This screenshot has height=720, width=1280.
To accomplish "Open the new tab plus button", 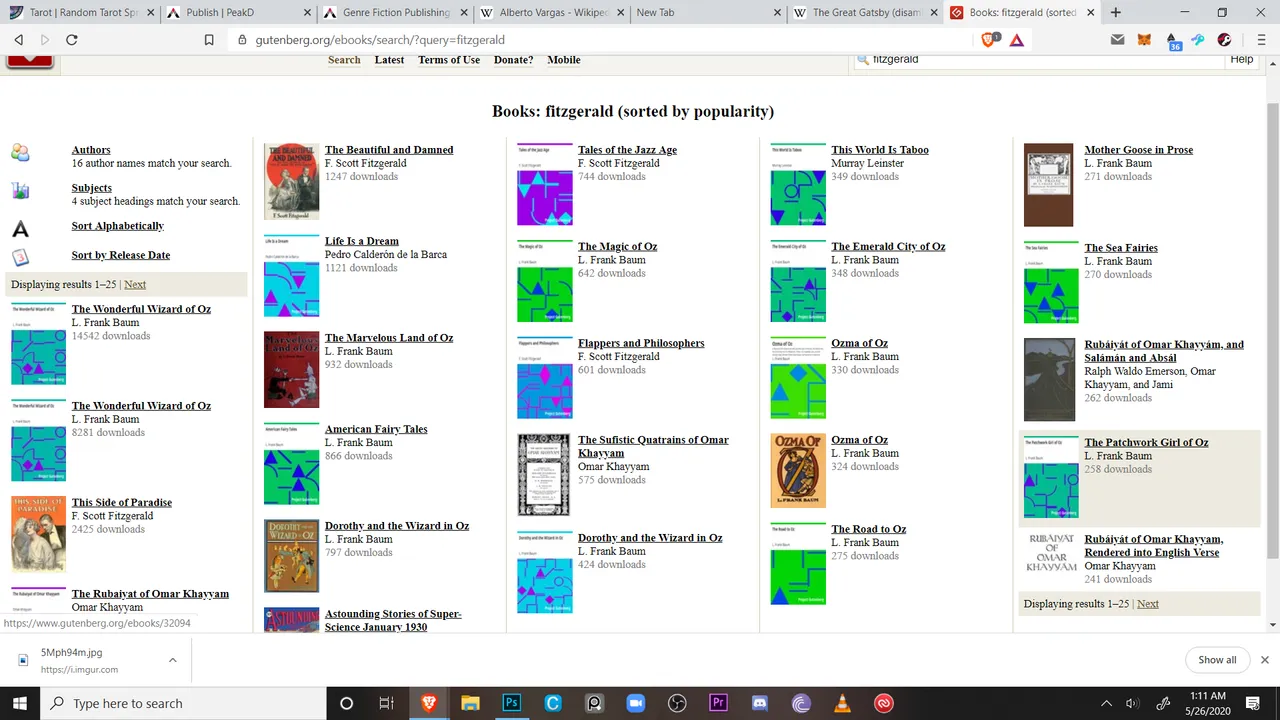I will [x=1116, y=13].
